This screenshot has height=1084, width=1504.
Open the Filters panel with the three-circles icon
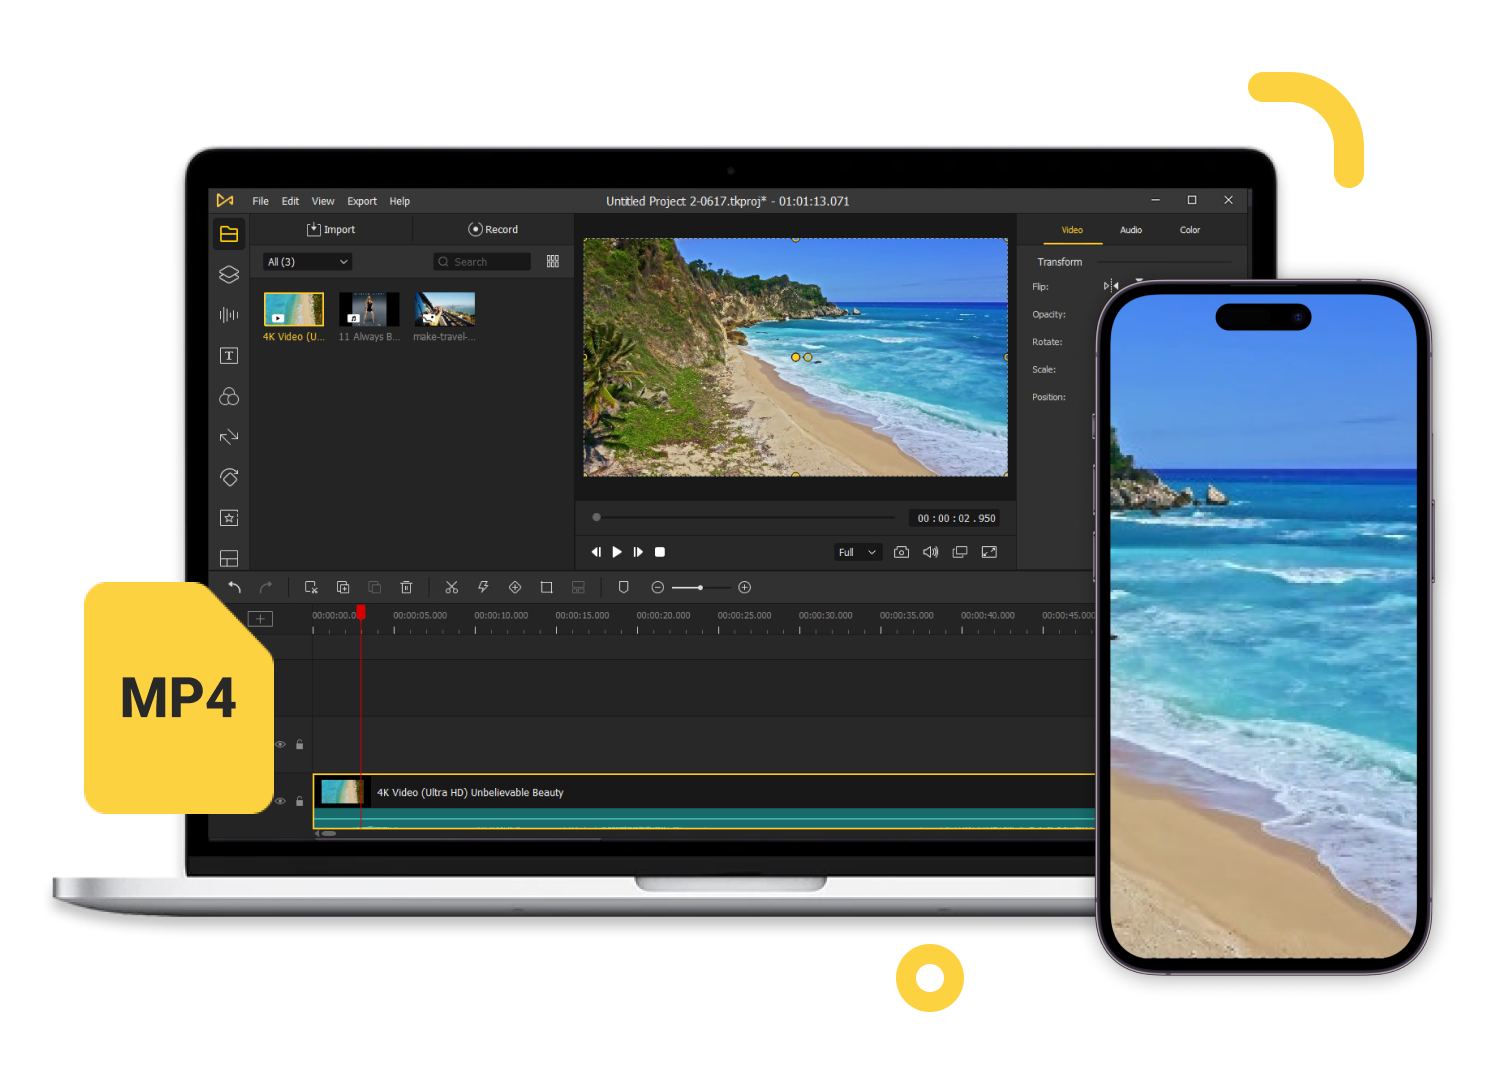pos(229,396)
